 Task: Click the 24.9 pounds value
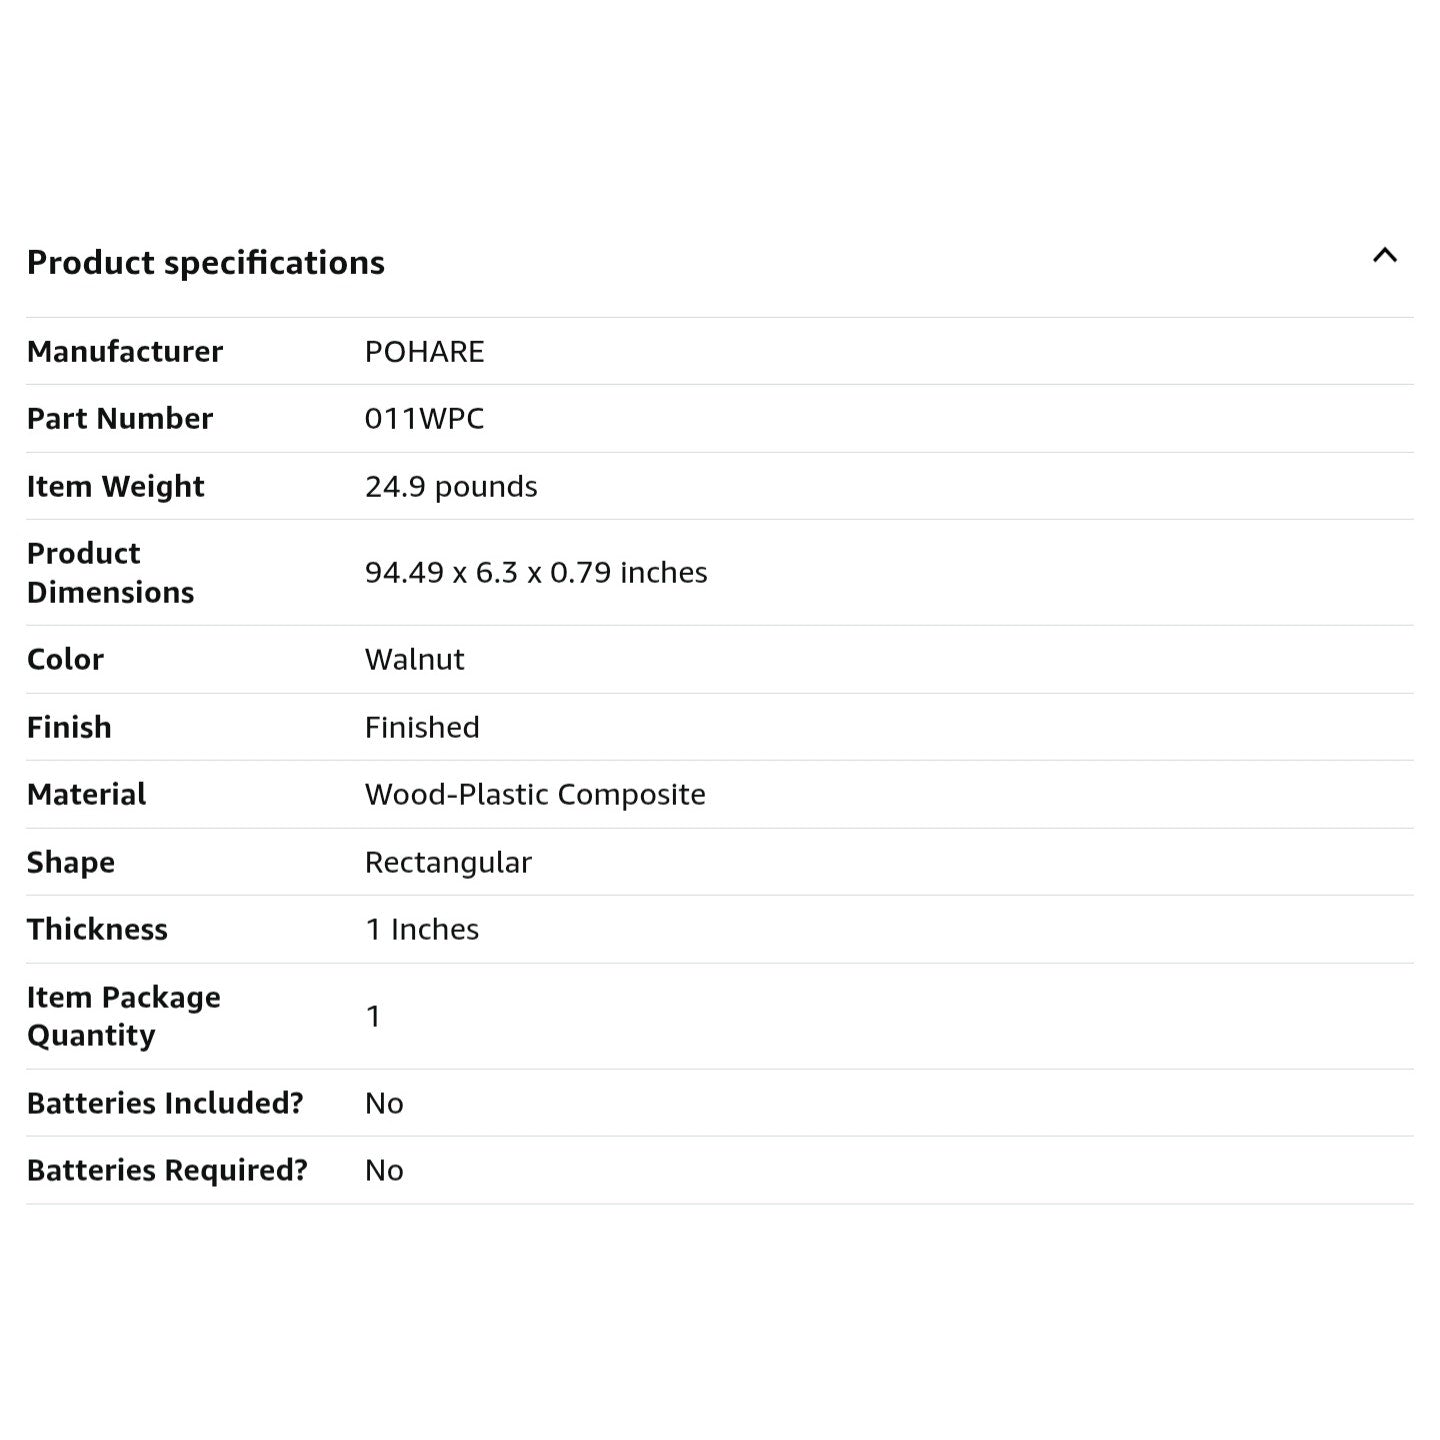tap(451, 487)
